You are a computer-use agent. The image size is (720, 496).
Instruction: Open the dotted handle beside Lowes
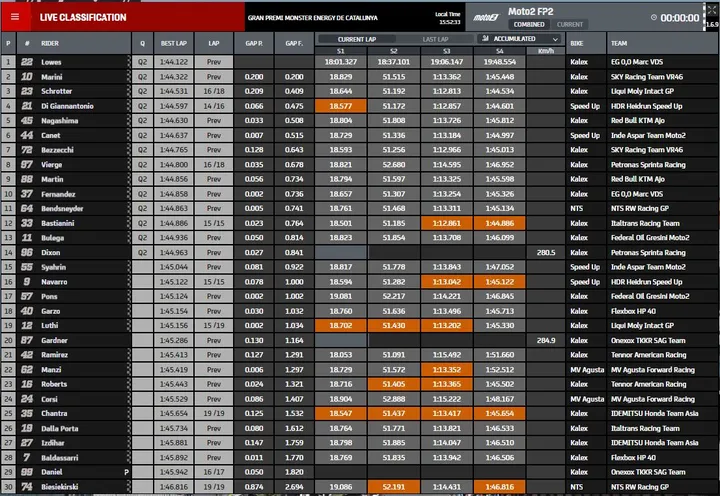pyautogui.click(x=129, y=62)
